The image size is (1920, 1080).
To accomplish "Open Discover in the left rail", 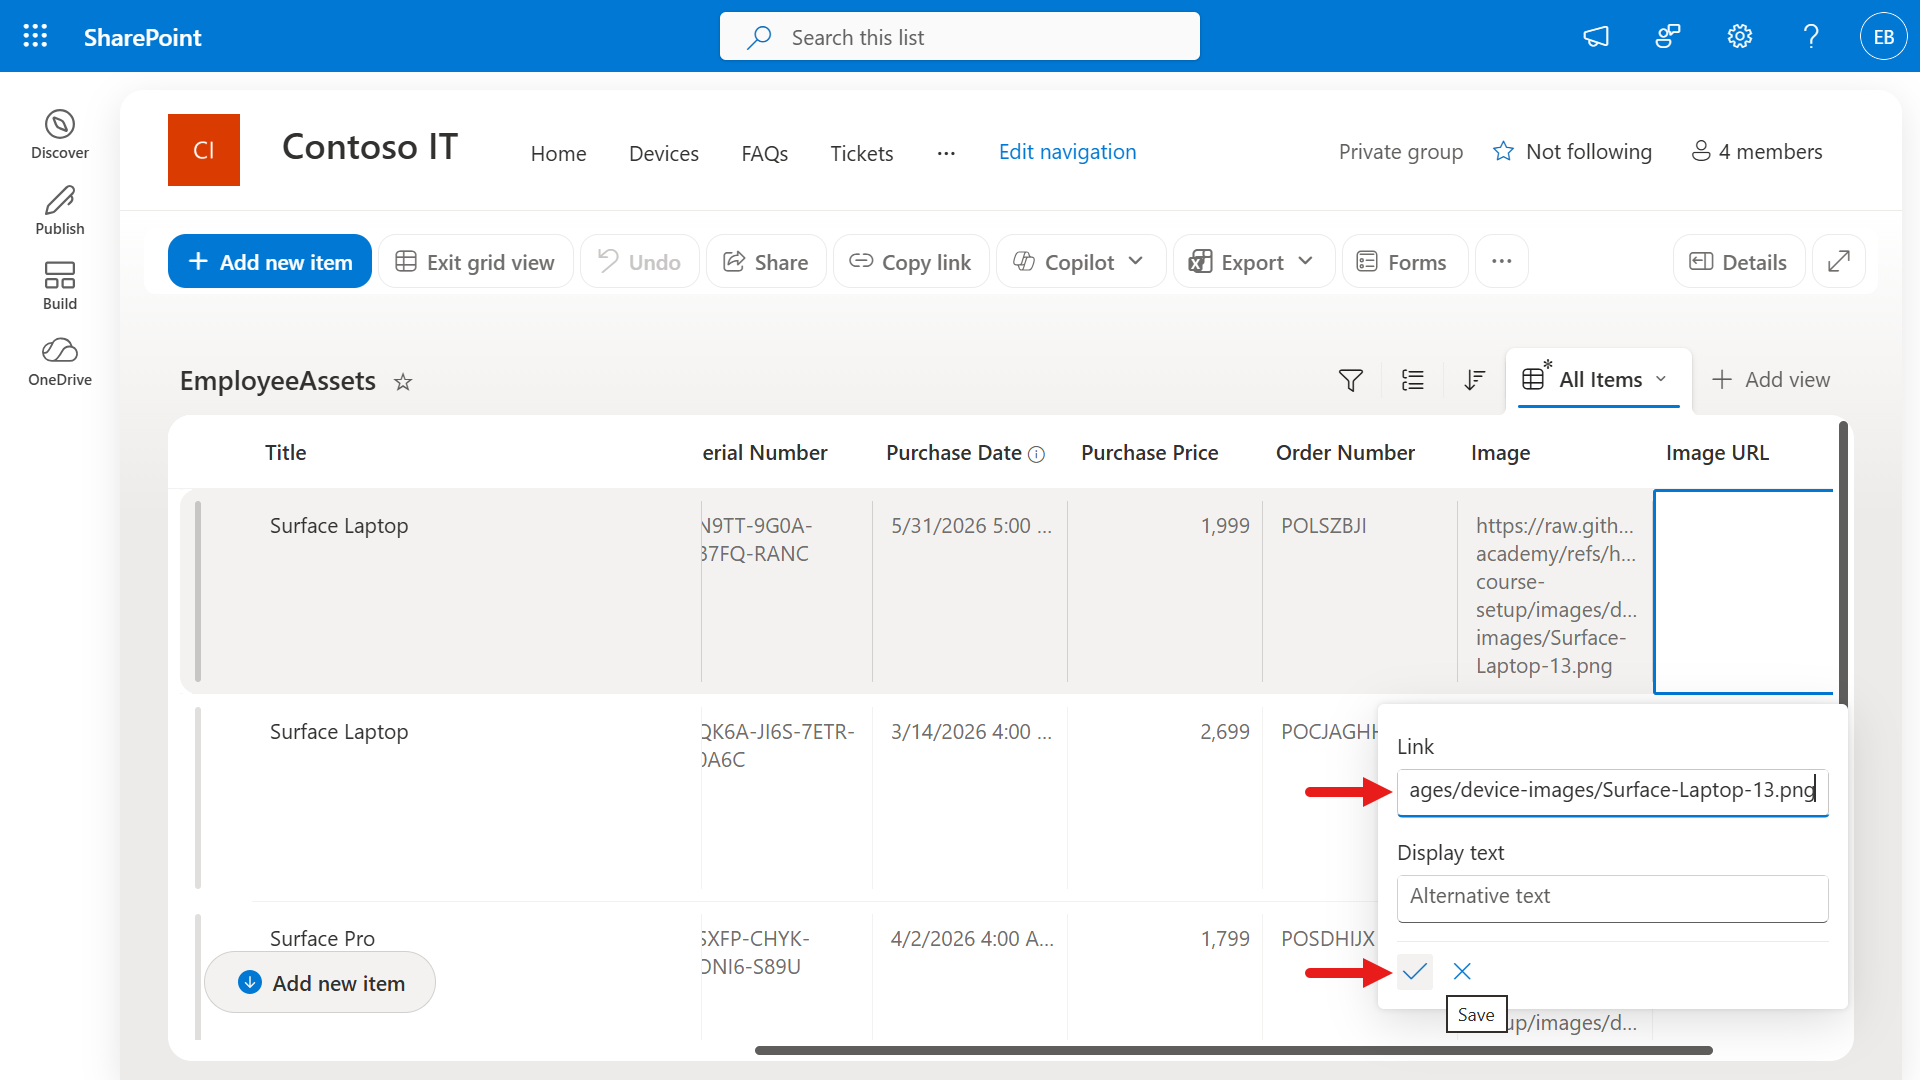I will (60, 135).
